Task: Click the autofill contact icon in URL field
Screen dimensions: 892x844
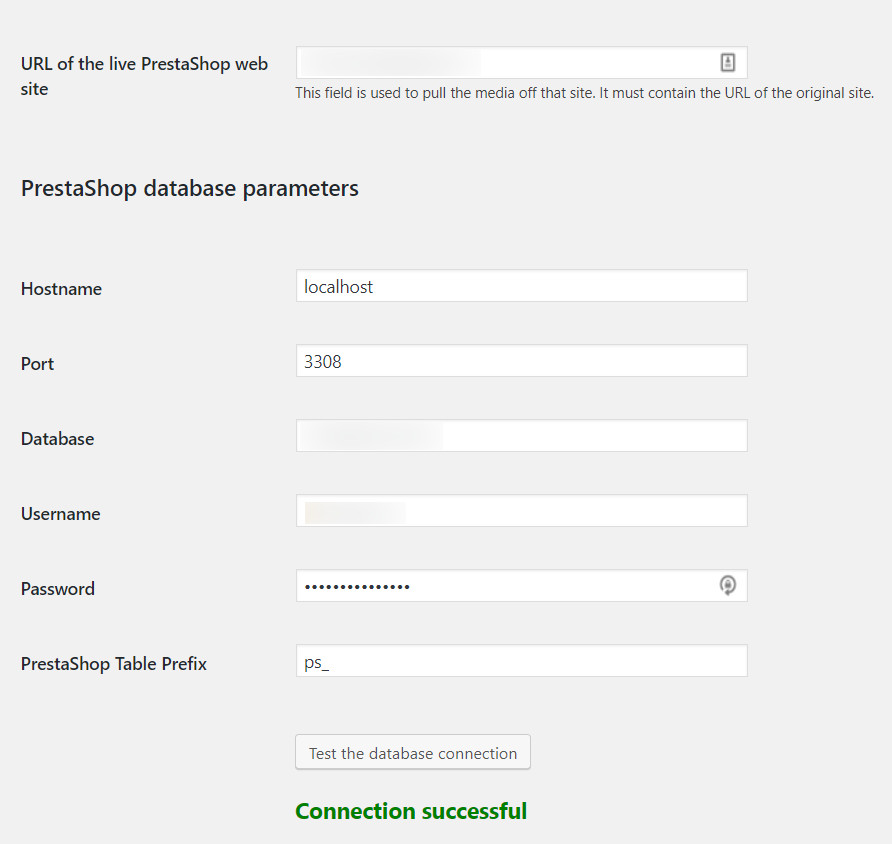Action: [x=728, y=63]
